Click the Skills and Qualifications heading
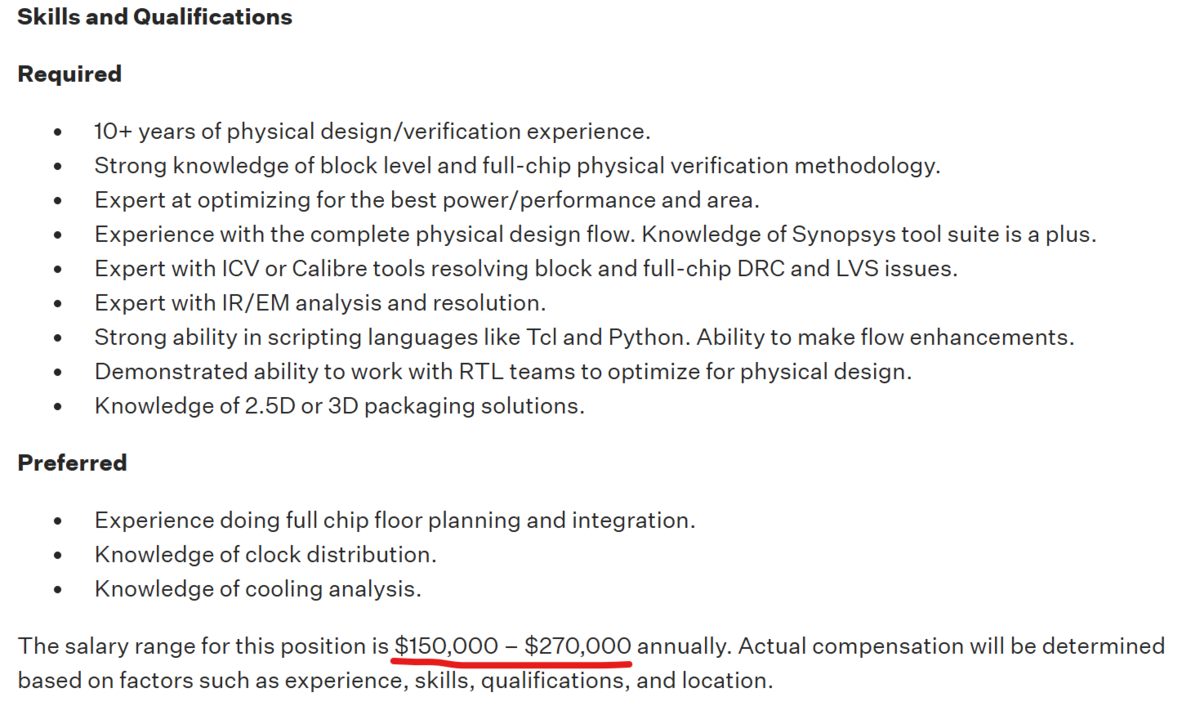The height and width of the screenshot is (715, 1200). pyautogui.click(x=155, y=17)
